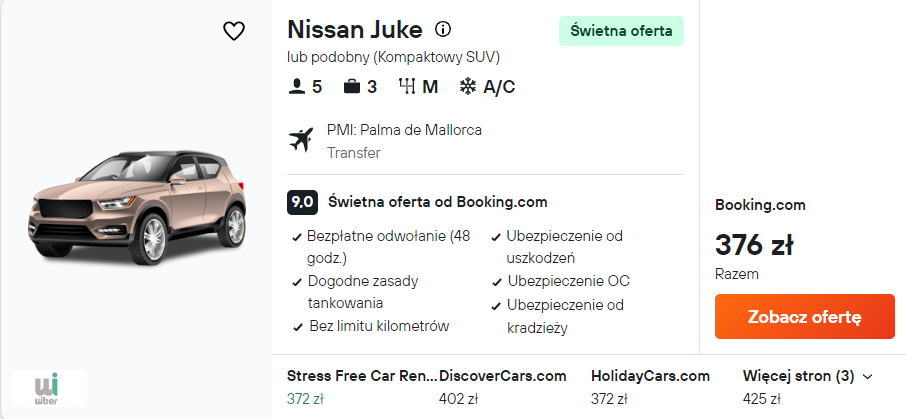
Task: Click the passenger seats icon
Action: point(296,87)
